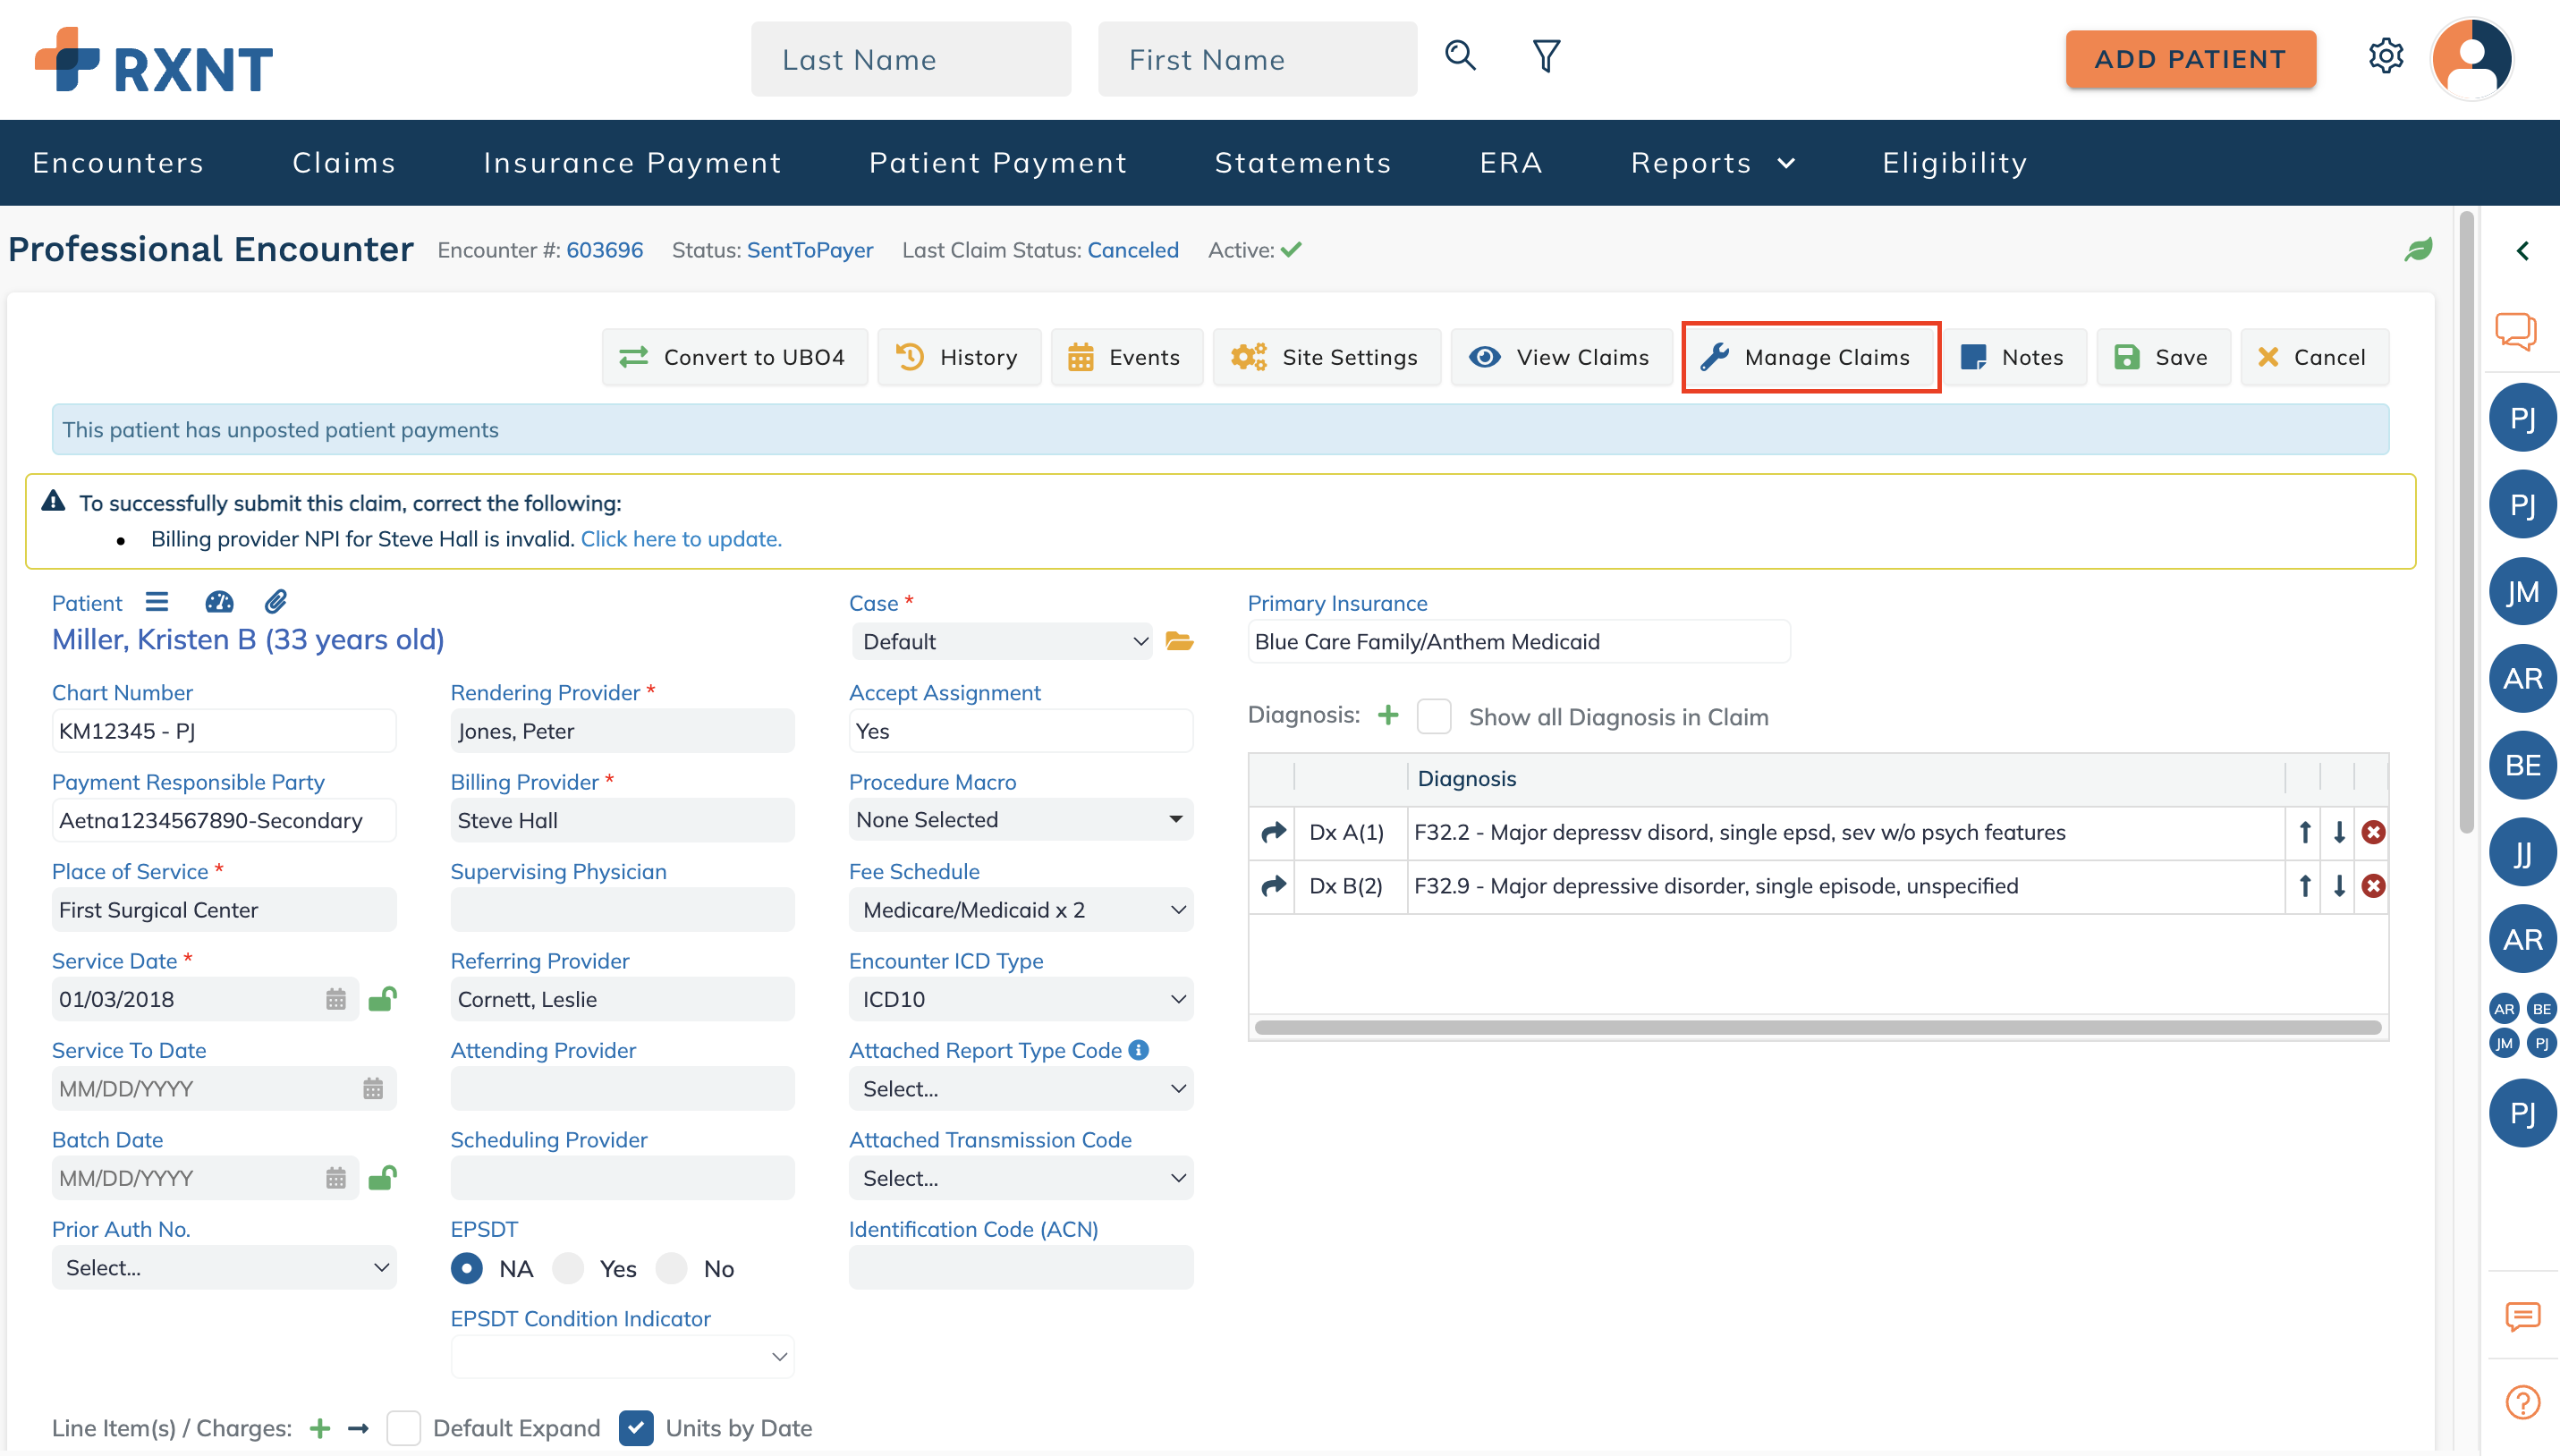
Task: Expand the Fee Schedule dropdown
Action: pos(1020,910)
